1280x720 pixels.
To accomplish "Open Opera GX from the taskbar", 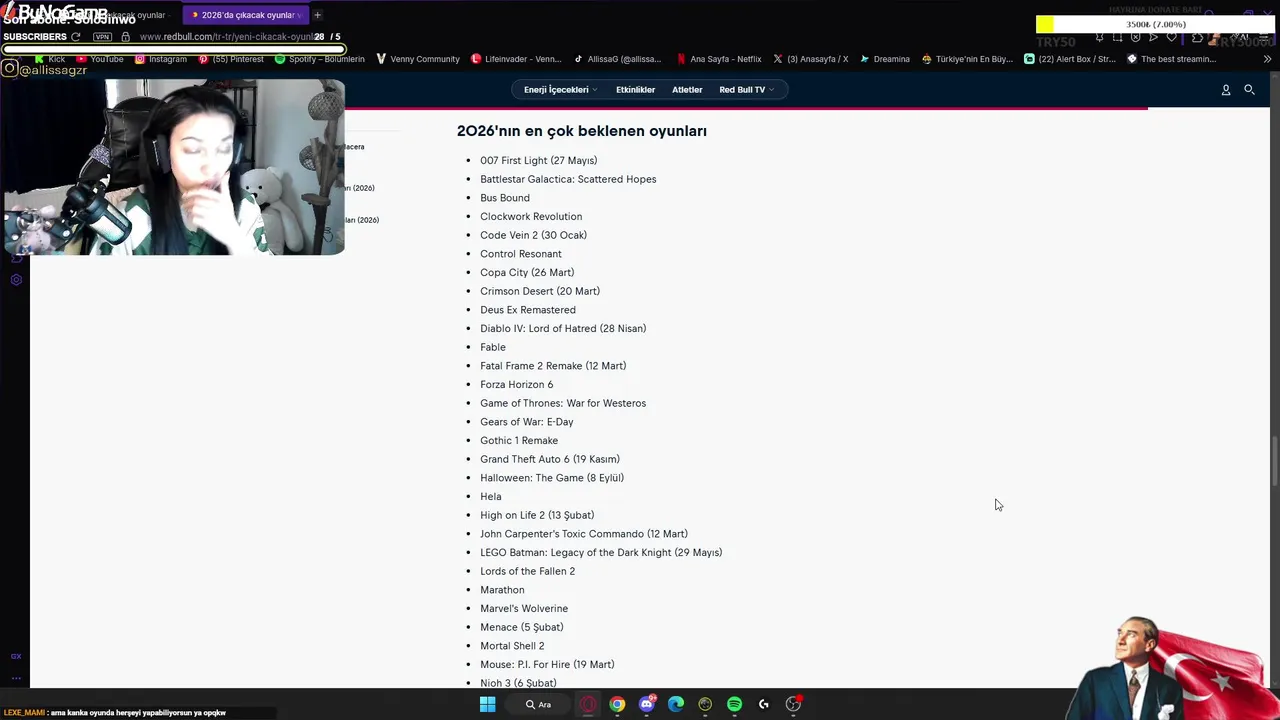I will [588, 704].
